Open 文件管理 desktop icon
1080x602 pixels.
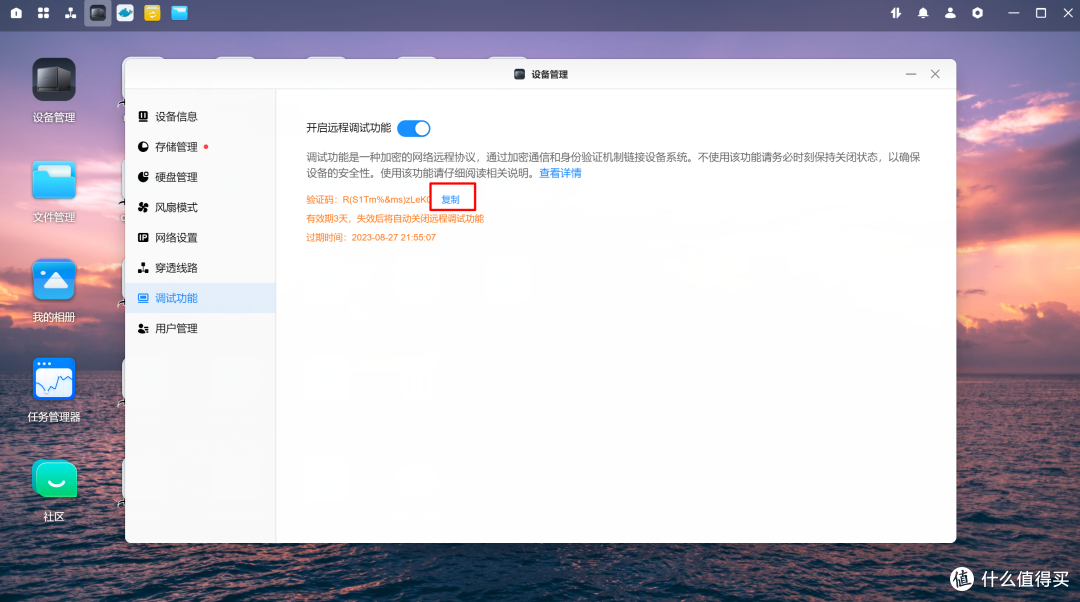[54, 191]
